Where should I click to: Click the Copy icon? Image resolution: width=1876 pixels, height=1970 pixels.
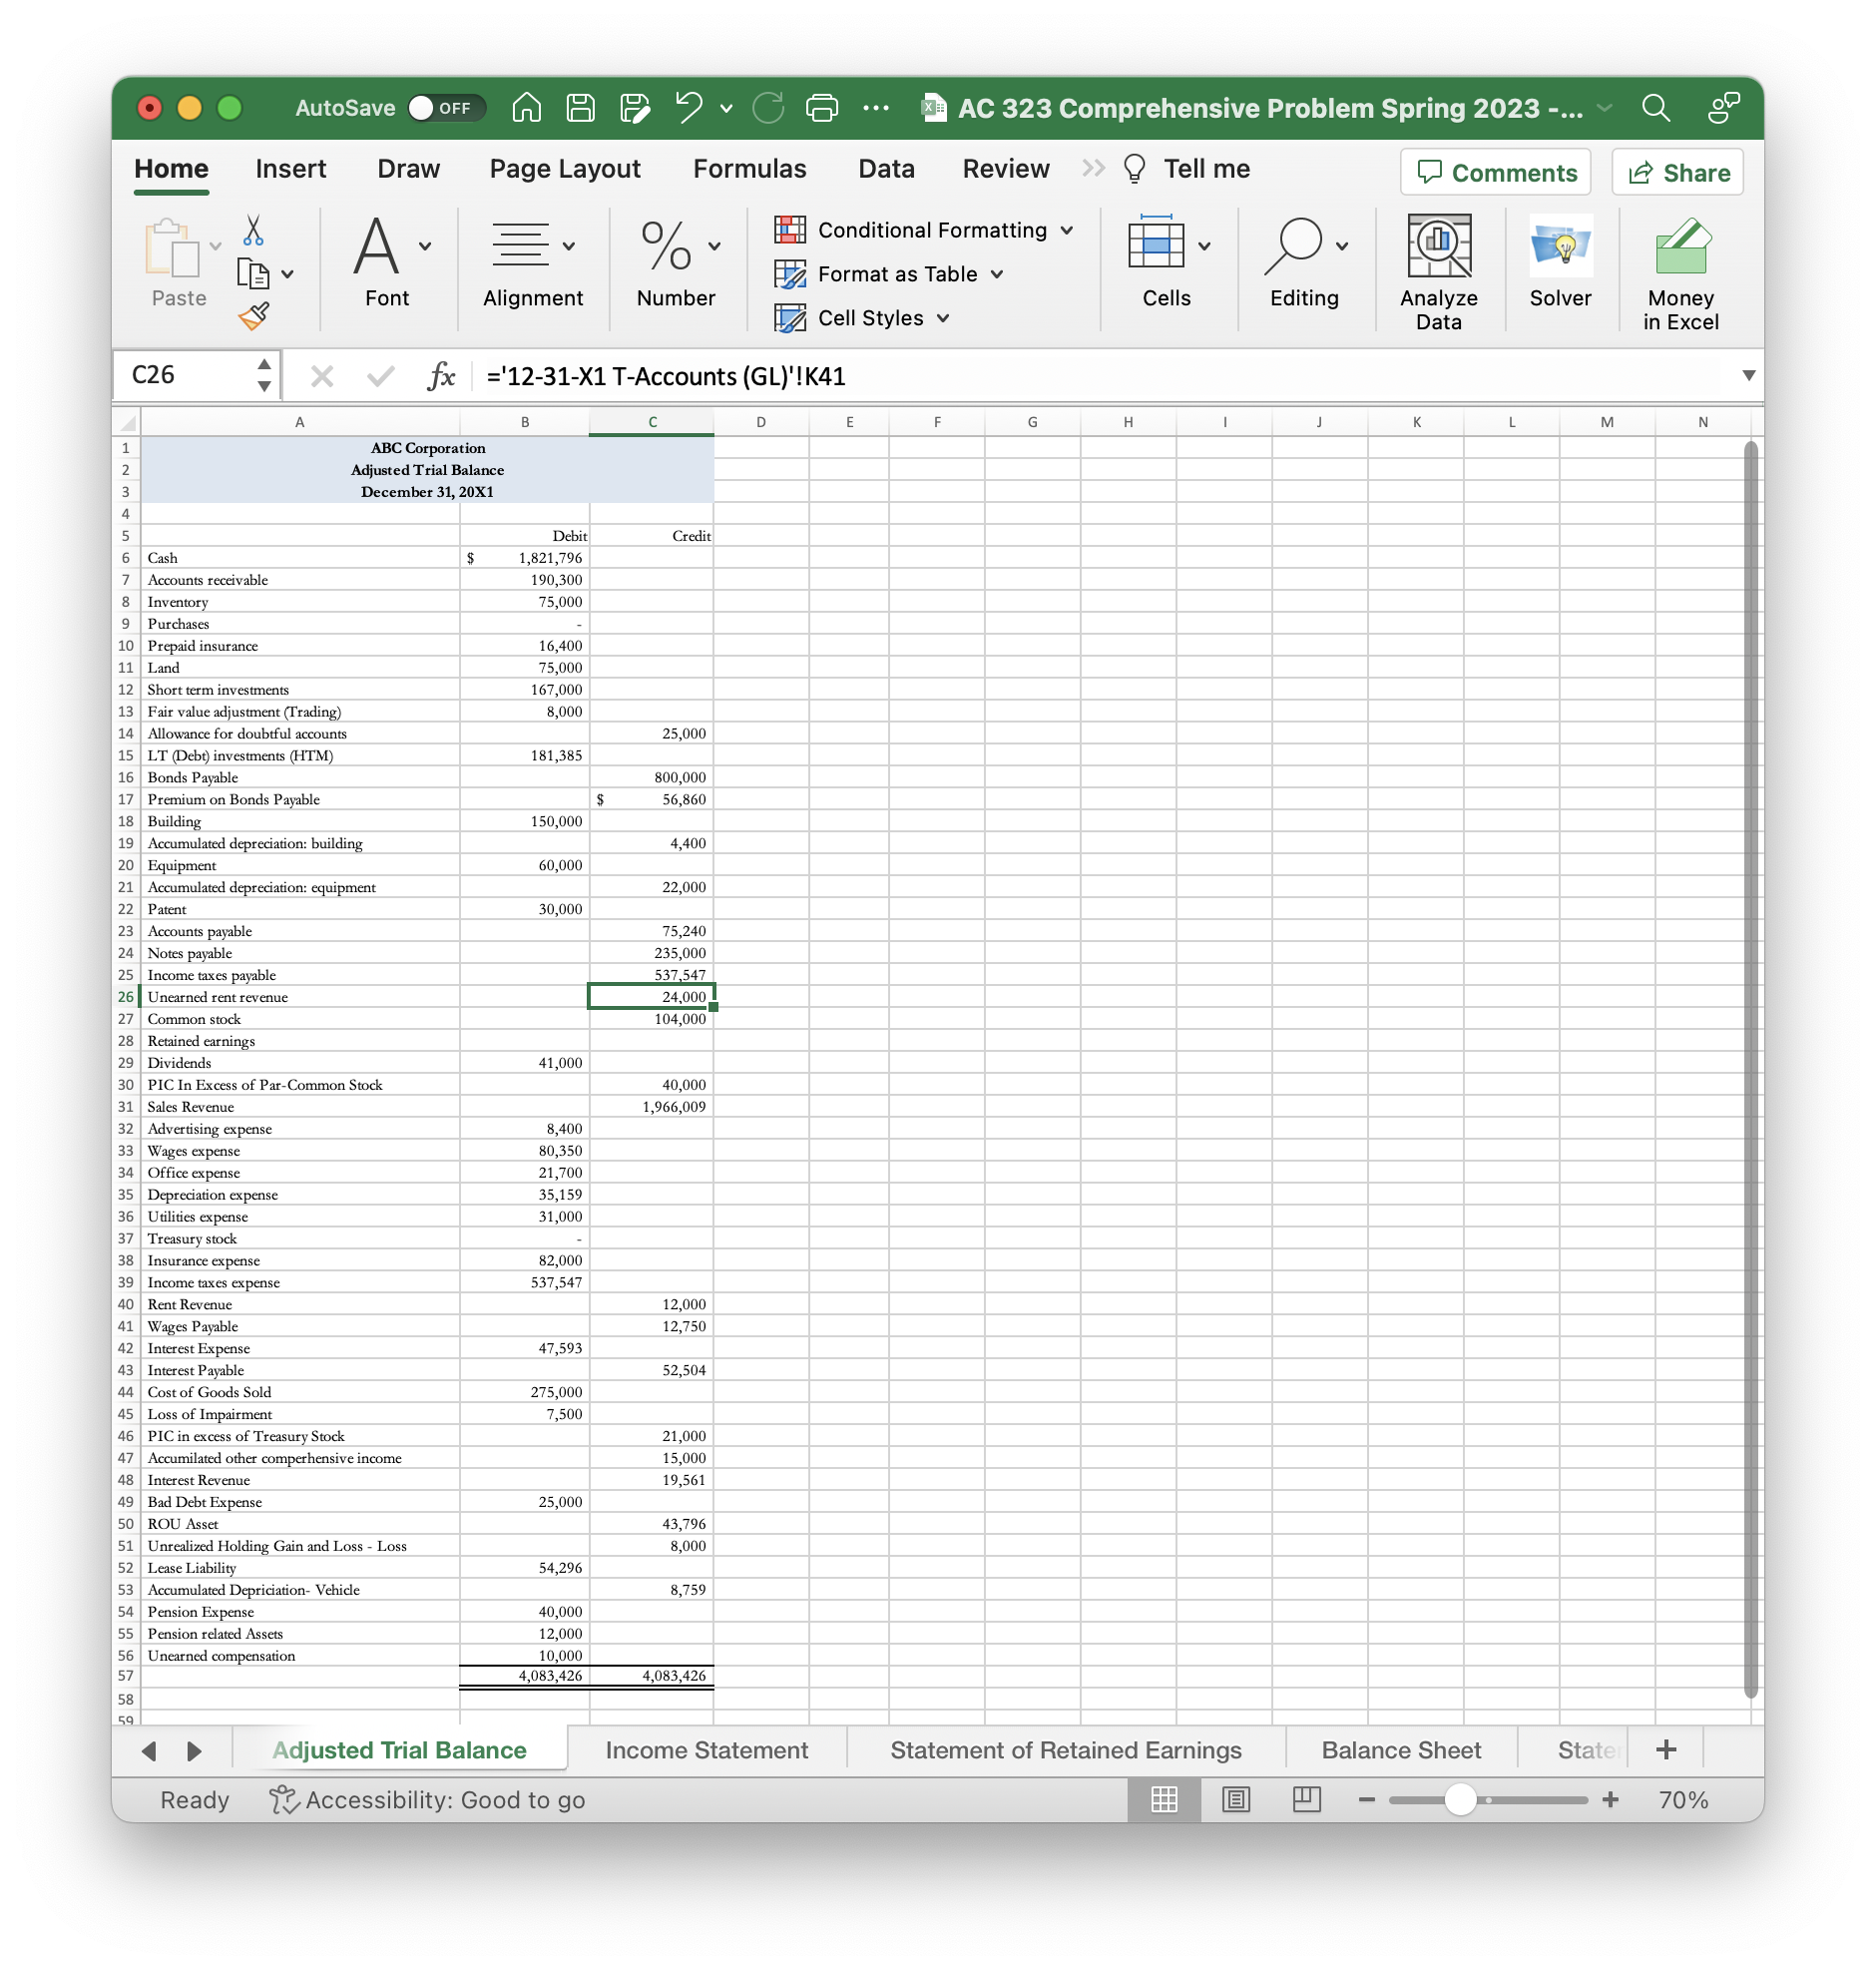[x=253, y=273]
